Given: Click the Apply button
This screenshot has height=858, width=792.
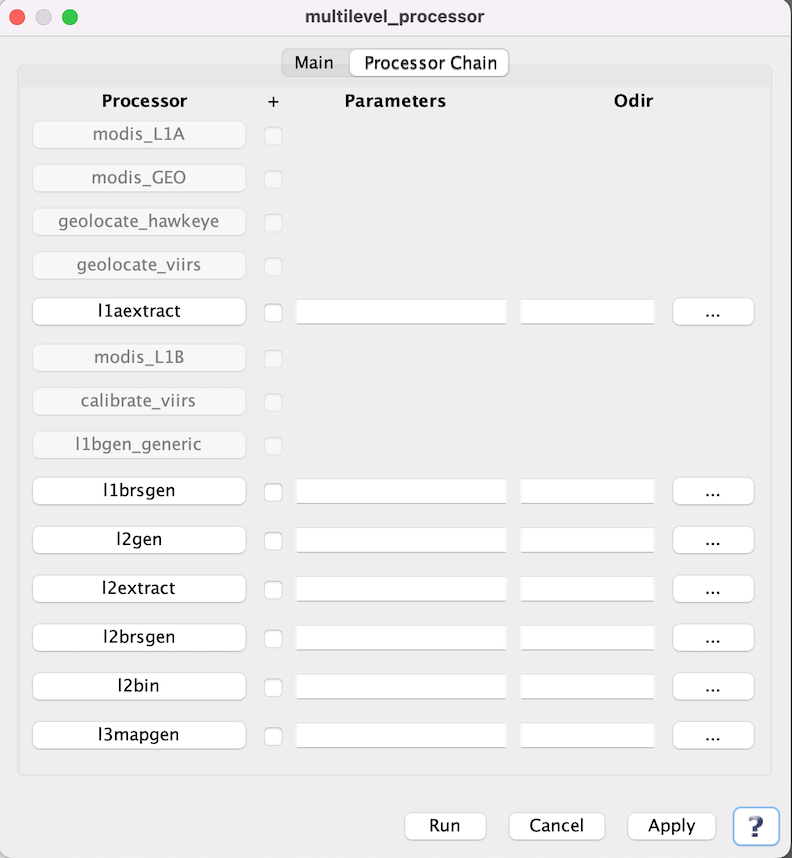Looking at the screenshot, I should (x=671, y=826).
